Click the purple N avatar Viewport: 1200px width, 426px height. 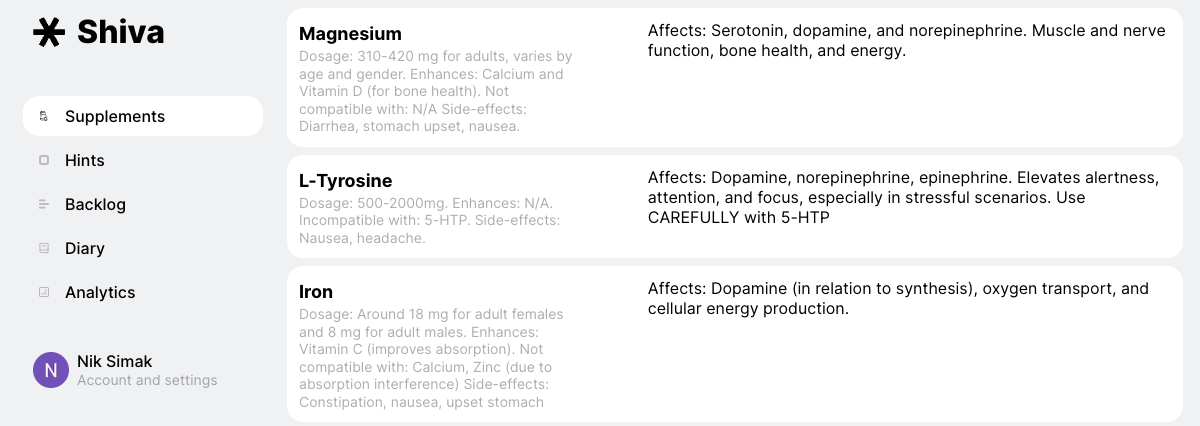[x=51, y=370]
